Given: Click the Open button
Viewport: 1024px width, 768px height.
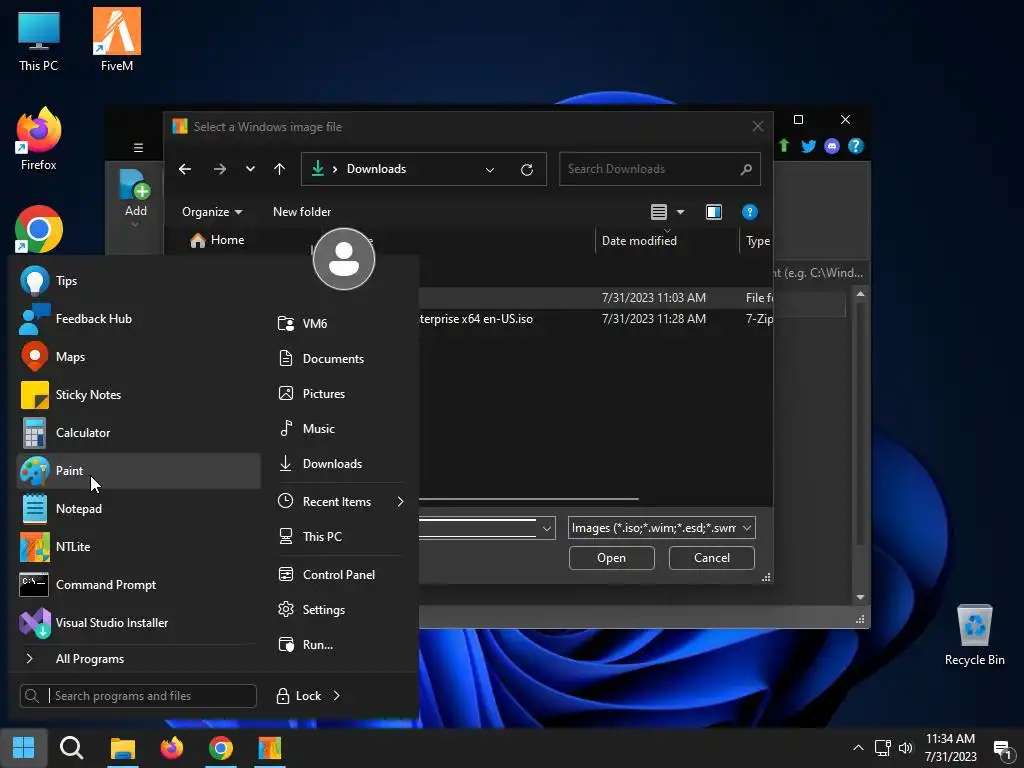Looking at the screenshot, I should coord(611,558).
